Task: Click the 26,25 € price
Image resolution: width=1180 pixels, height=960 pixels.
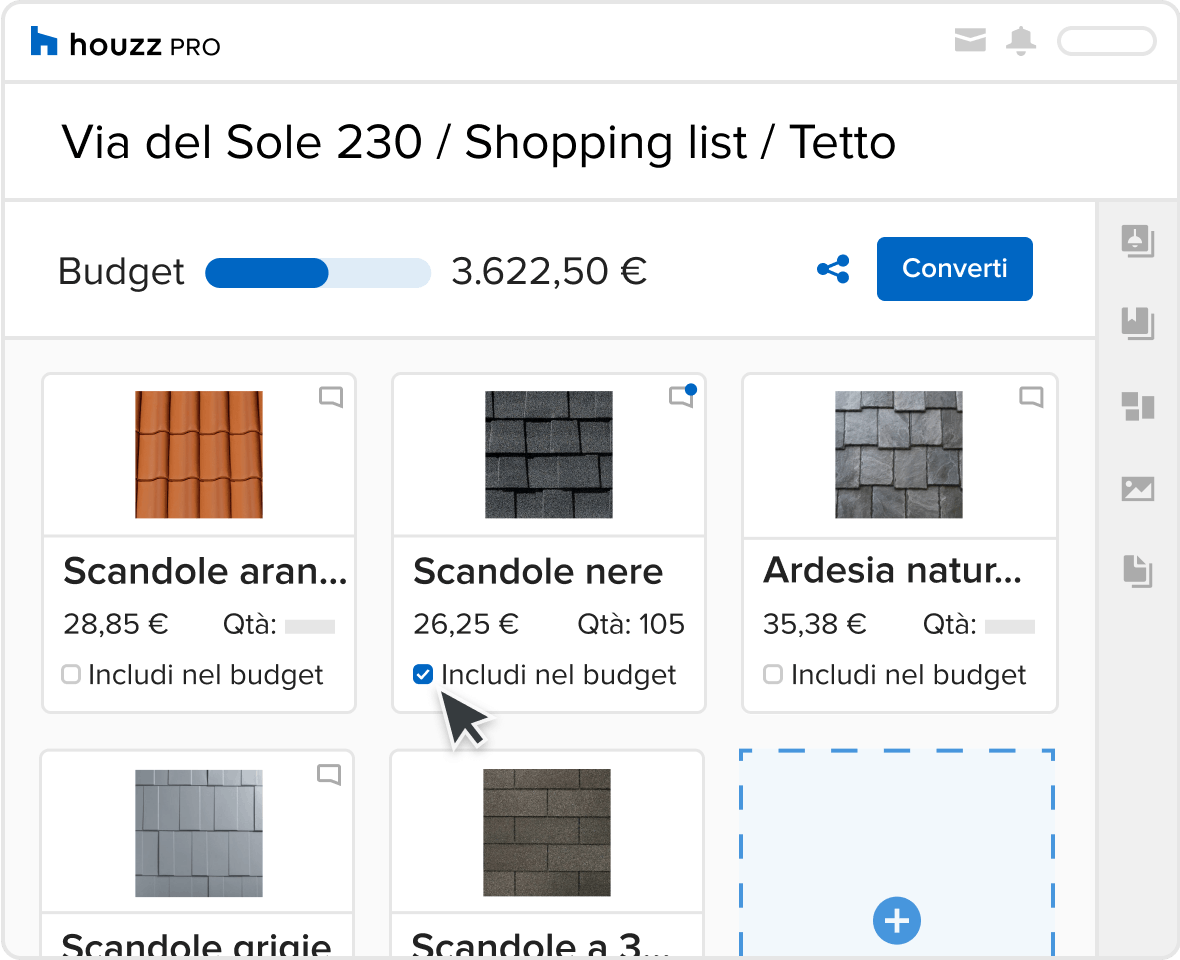Action: coord(466,624)
